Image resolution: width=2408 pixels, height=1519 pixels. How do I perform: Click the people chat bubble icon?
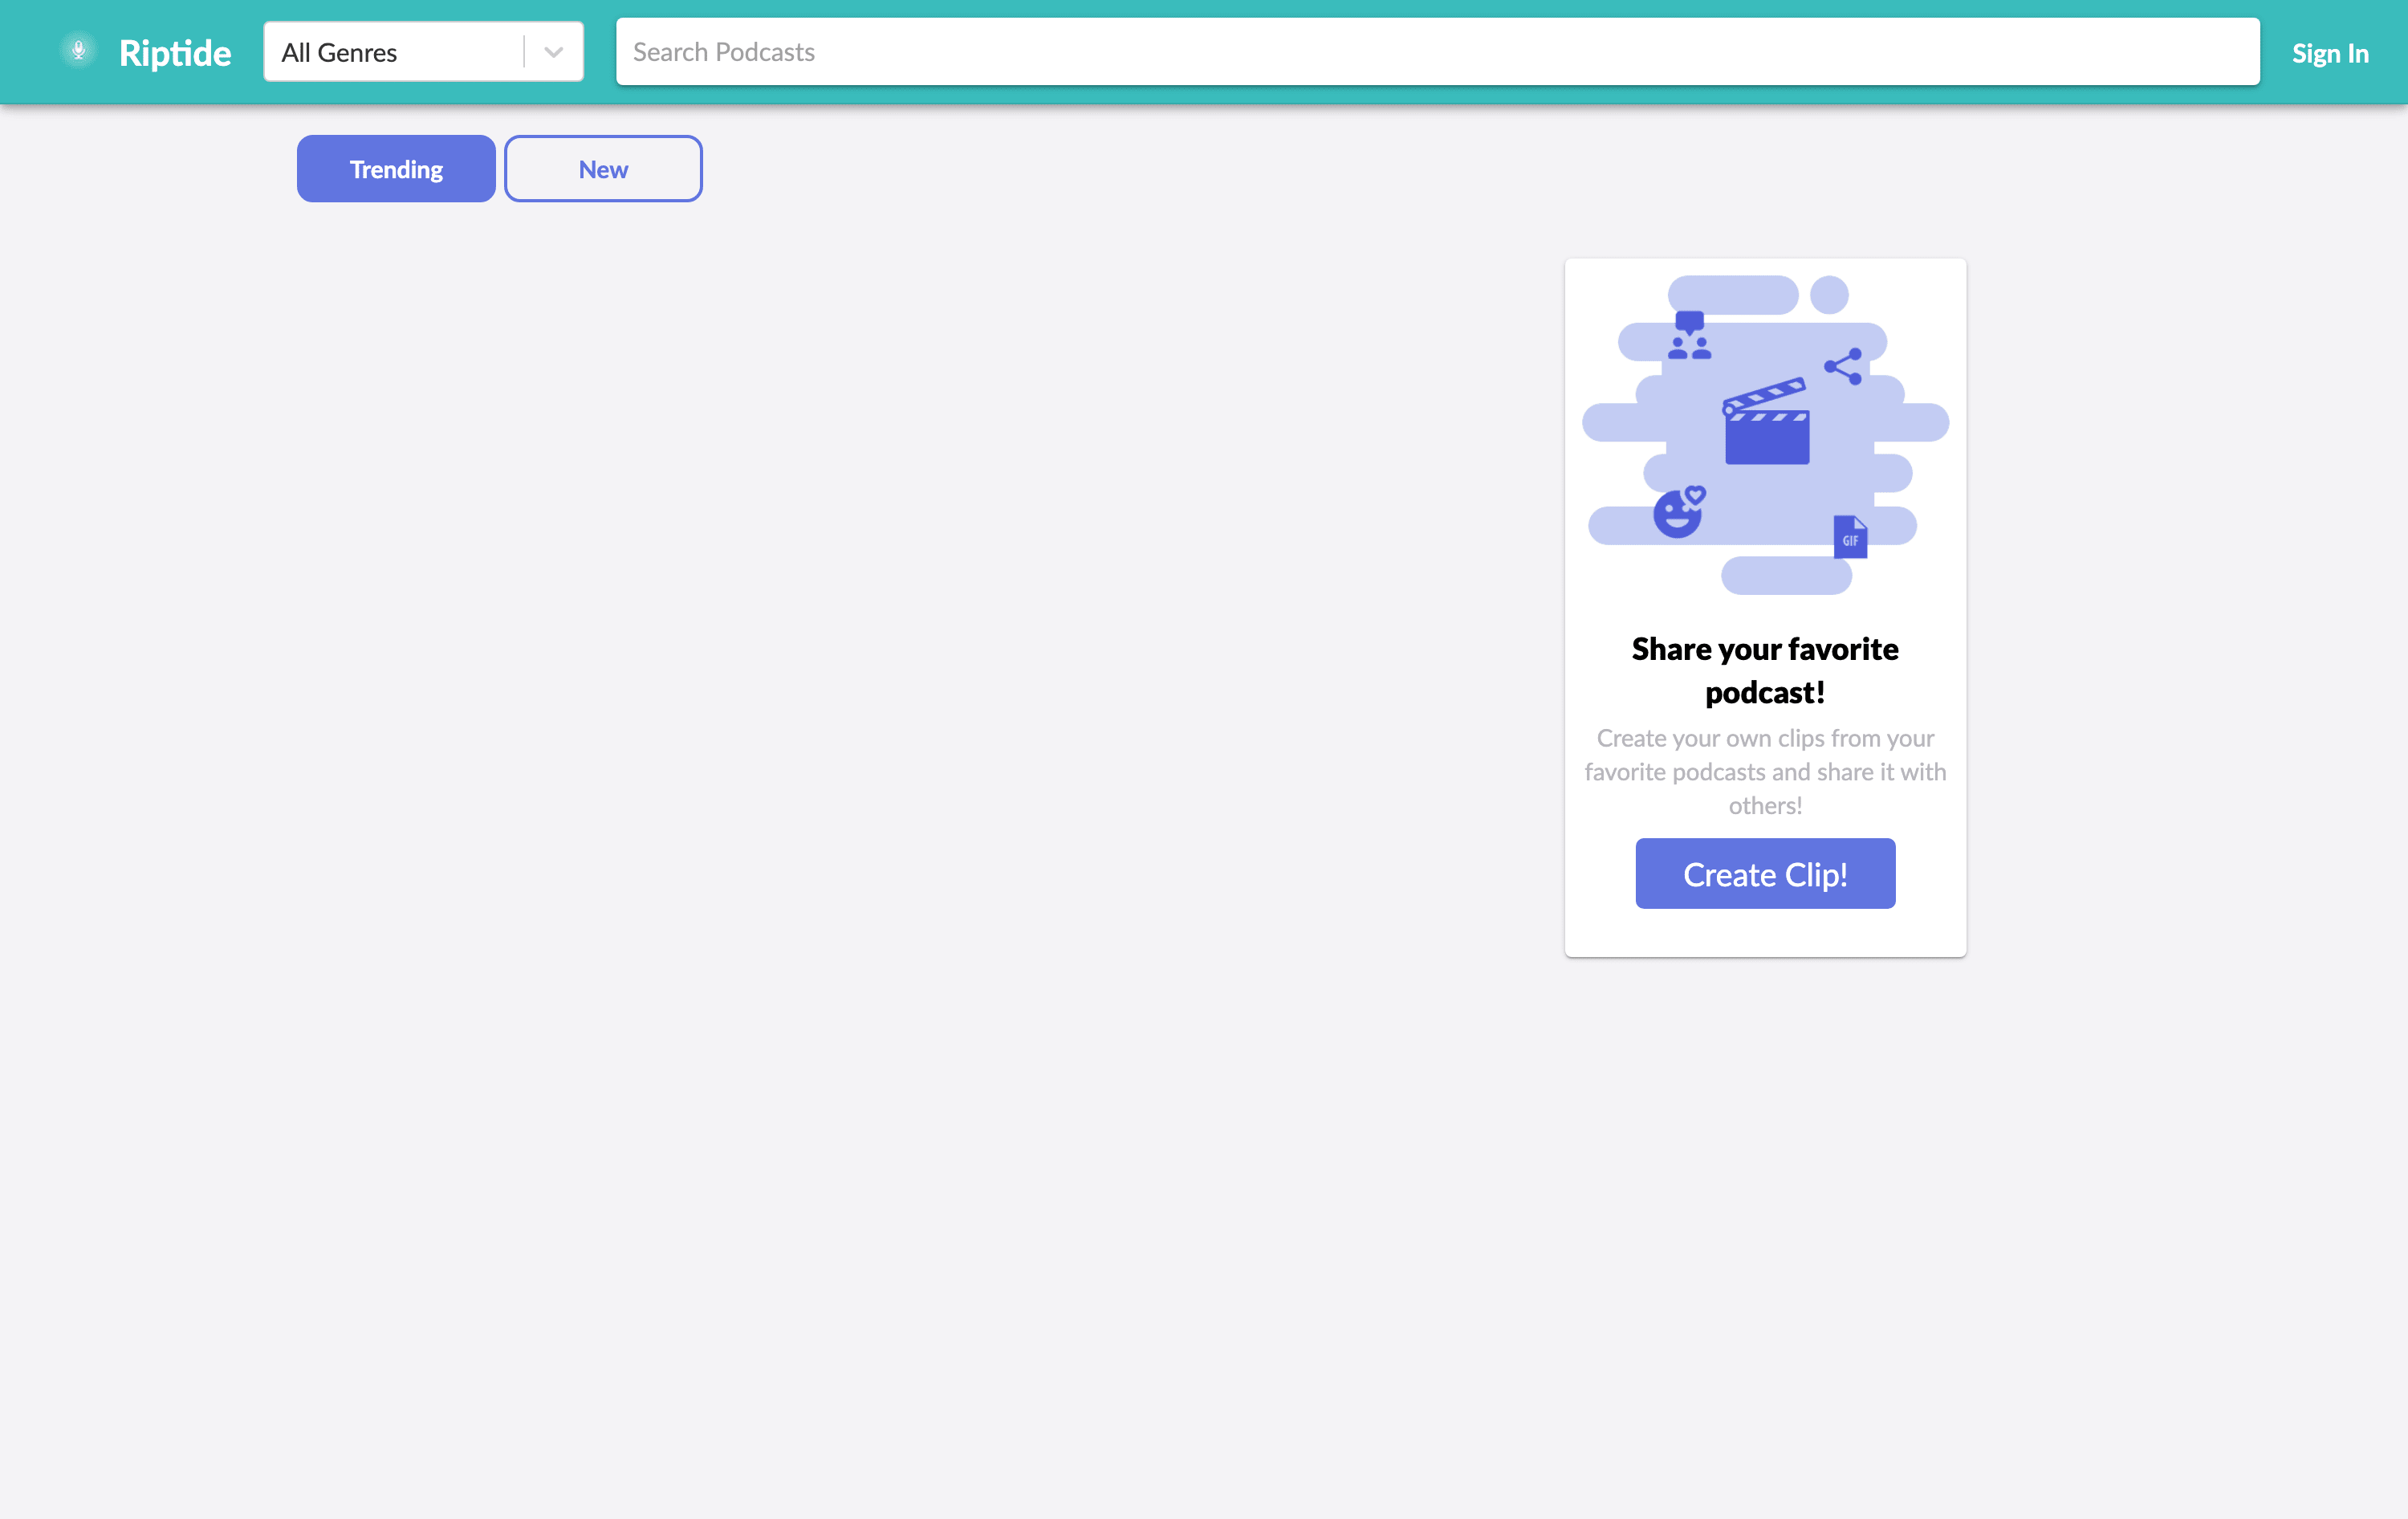coord(1689,336)
